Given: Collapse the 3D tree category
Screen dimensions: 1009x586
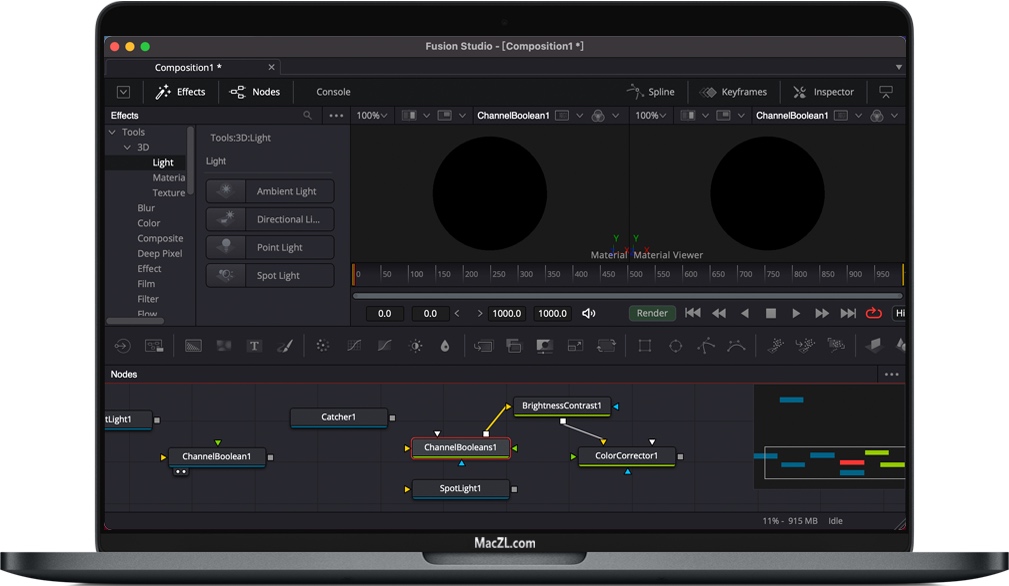Looking at the screenshot, I should (x=127, y=147).
